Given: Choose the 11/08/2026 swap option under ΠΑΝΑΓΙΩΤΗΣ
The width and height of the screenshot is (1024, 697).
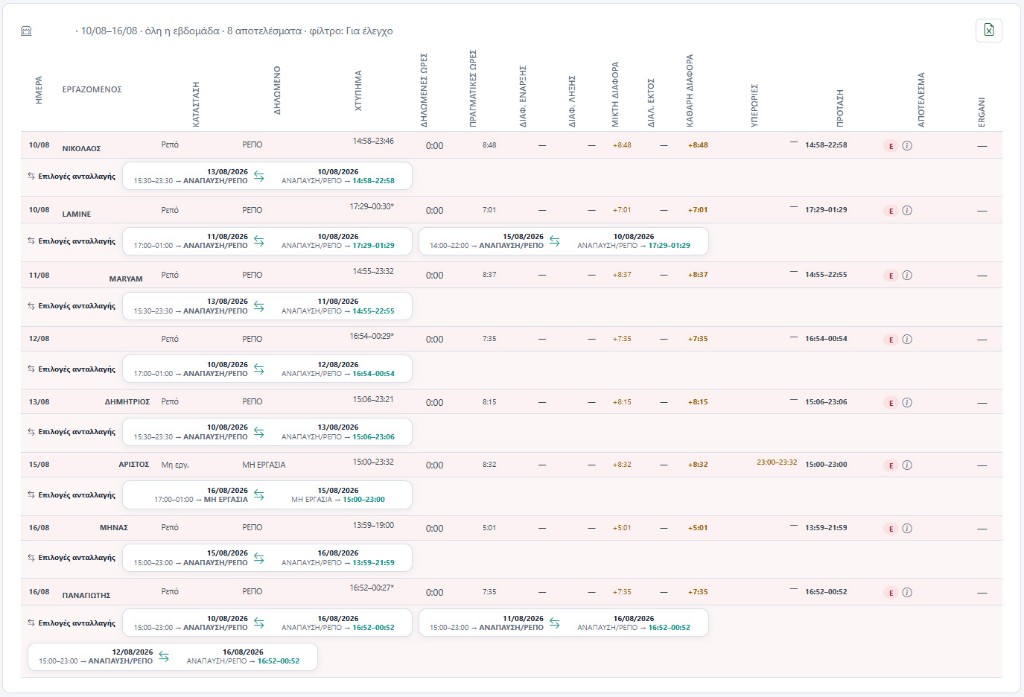Looking at the screenshot, I should [x=563, y=623].
